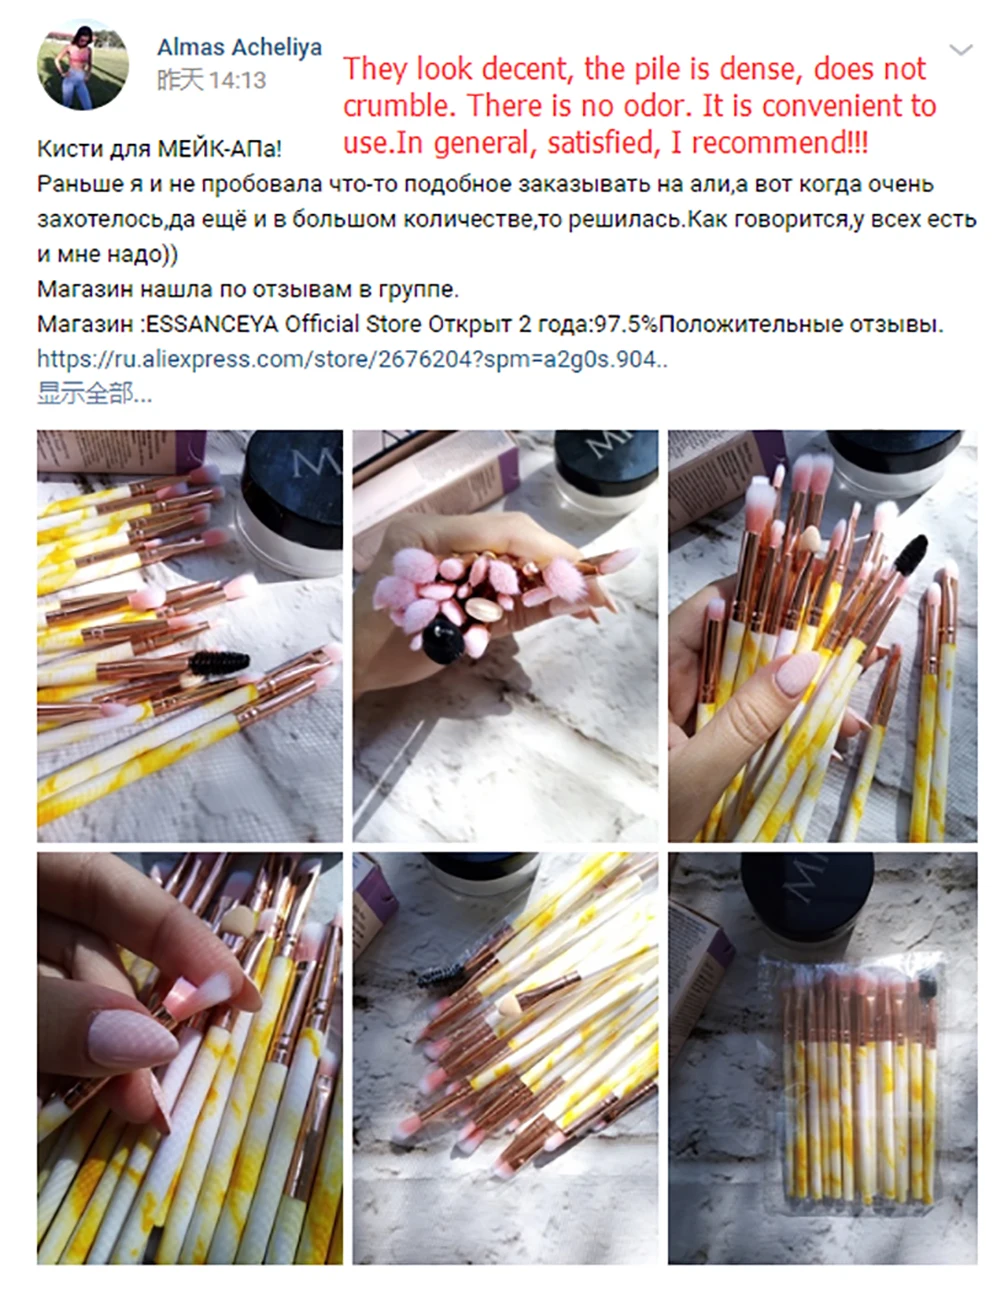Expand full post text via 显示全部

94,393
